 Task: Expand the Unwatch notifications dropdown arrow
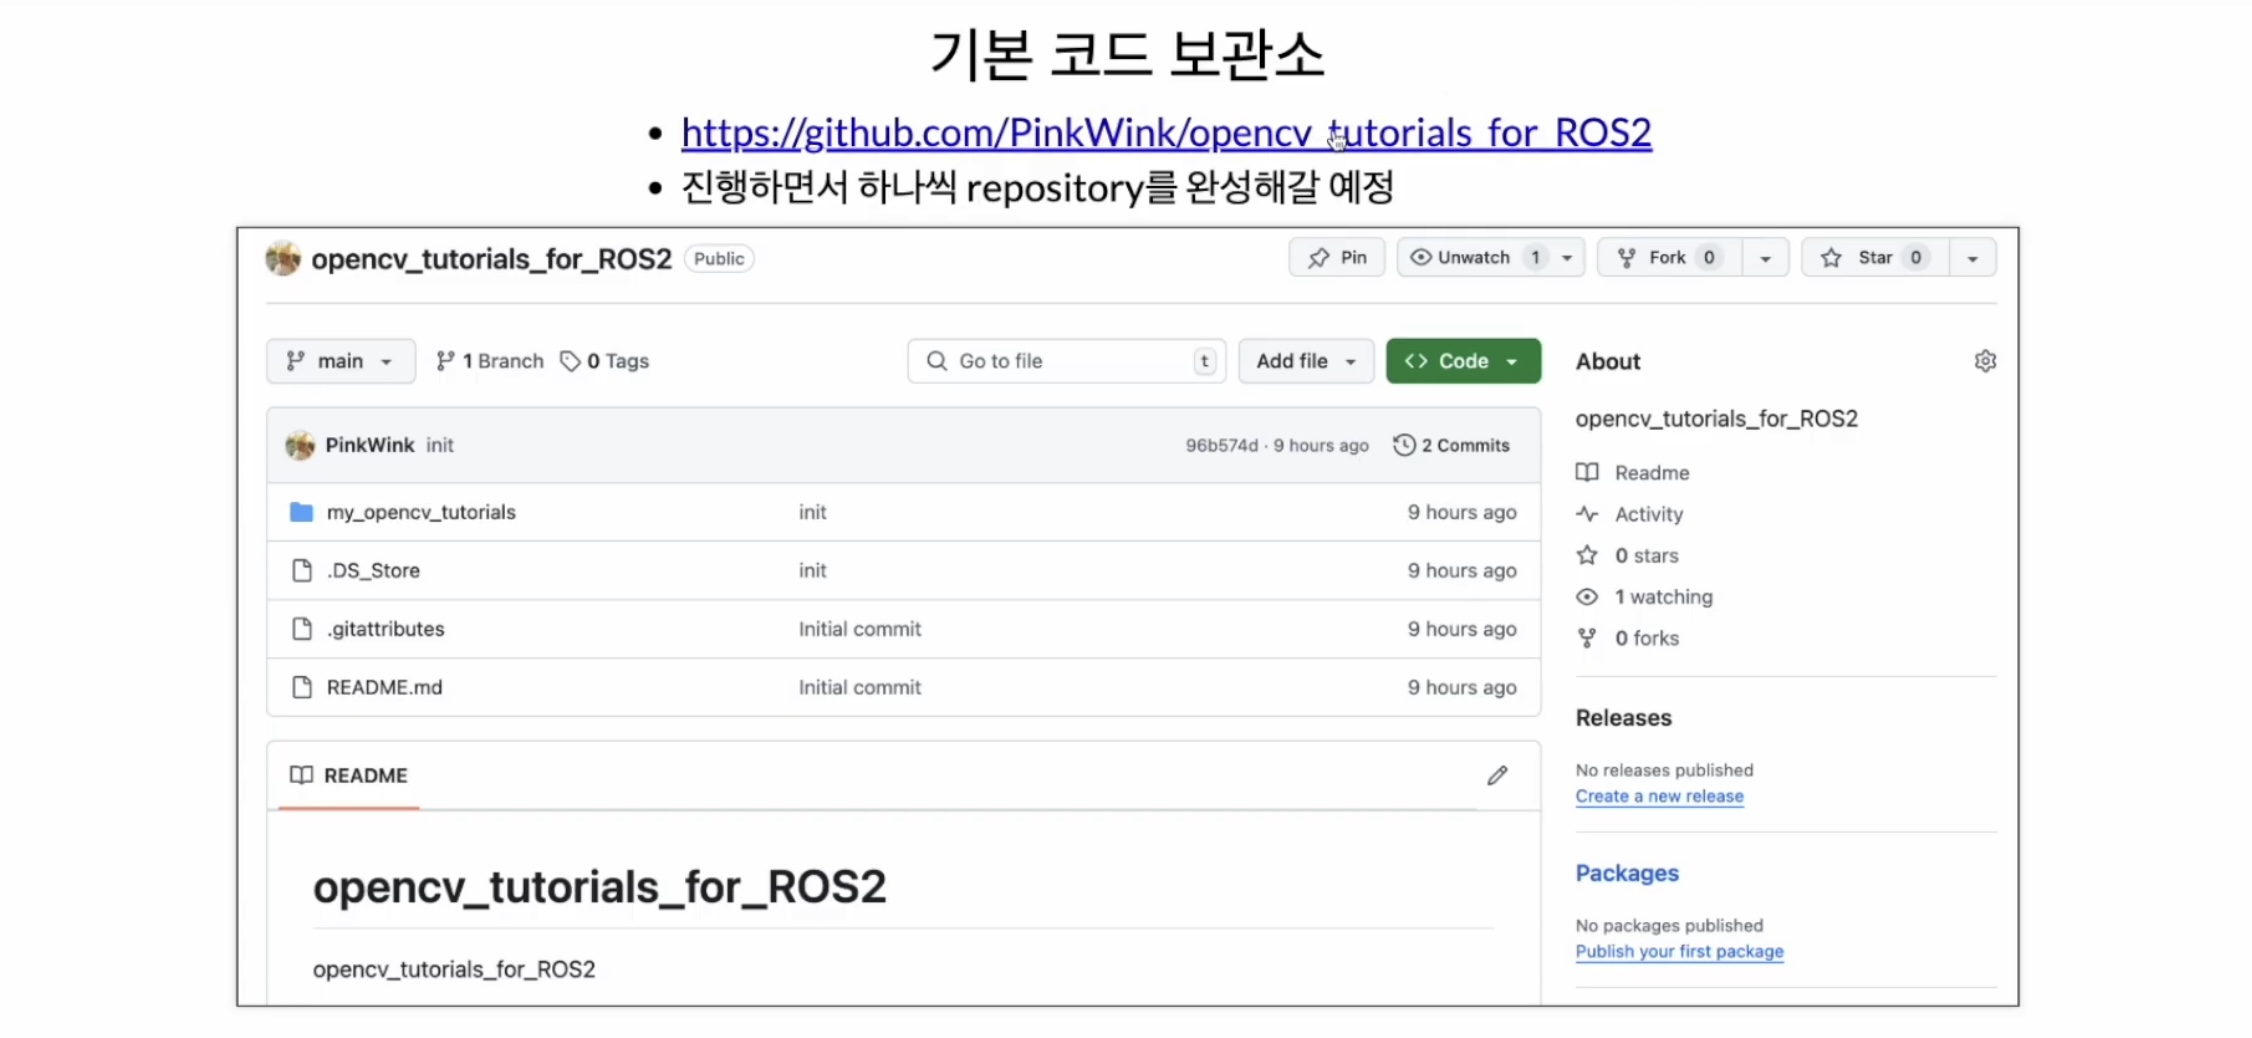[x=1567, y=258]
